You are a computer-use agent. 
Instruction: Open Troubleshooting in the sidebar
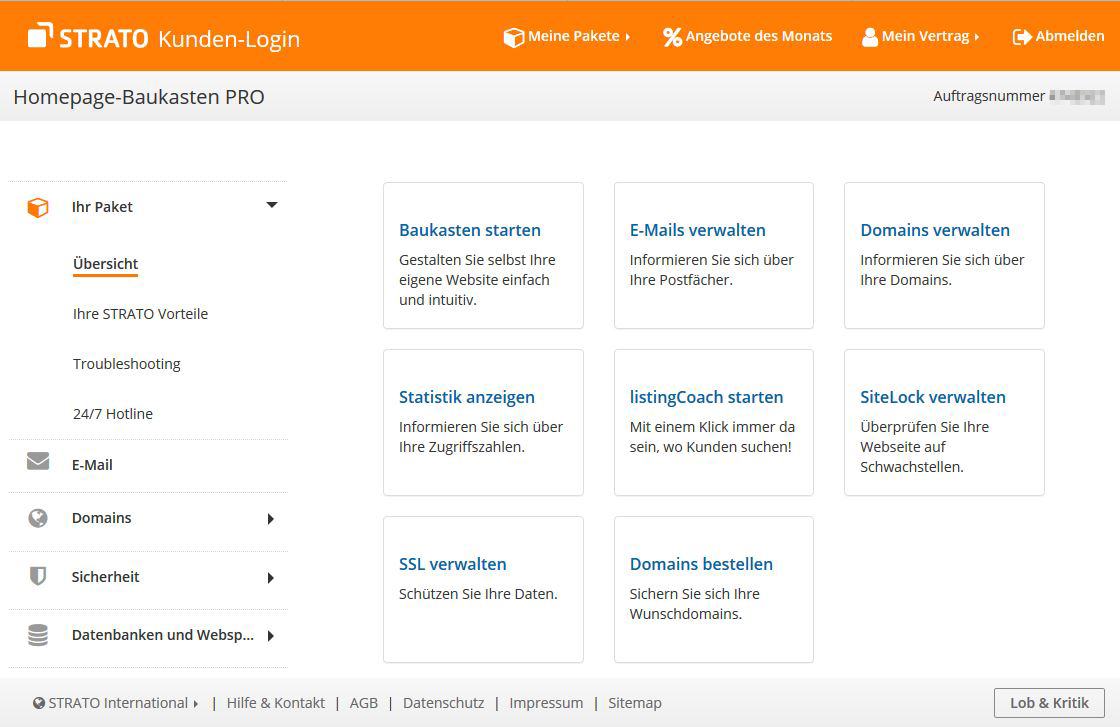click(x=126, y=364)
